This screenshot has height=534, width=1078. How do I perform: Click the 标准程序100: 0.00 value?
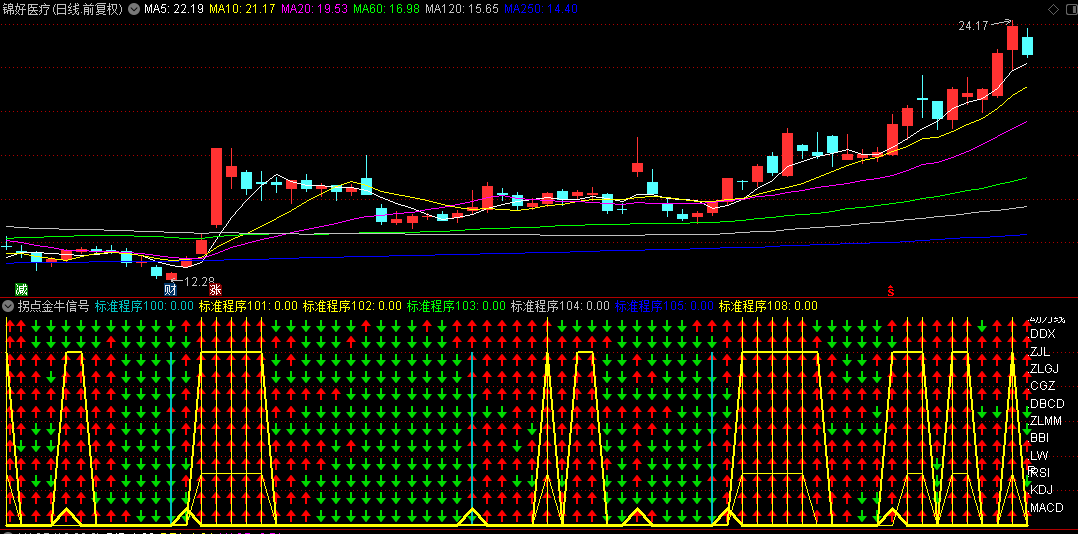pos(144,306)
